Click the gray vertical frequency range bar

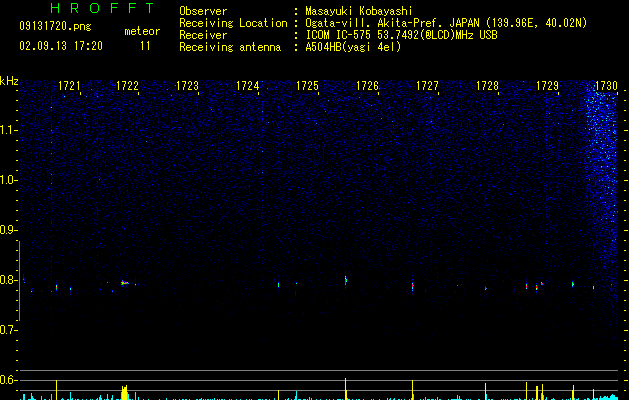[x=19, y=280]
